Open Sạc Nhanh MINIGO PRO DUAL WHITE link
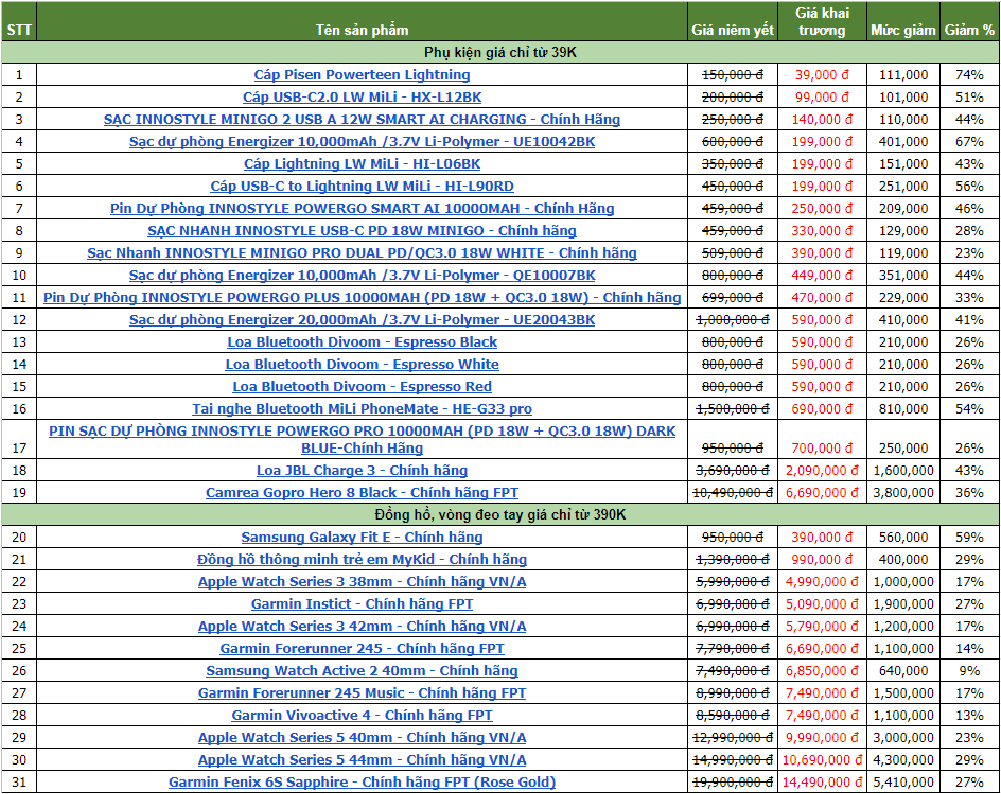The height and width of the screenshot is (794, 1001). [362, 253]
